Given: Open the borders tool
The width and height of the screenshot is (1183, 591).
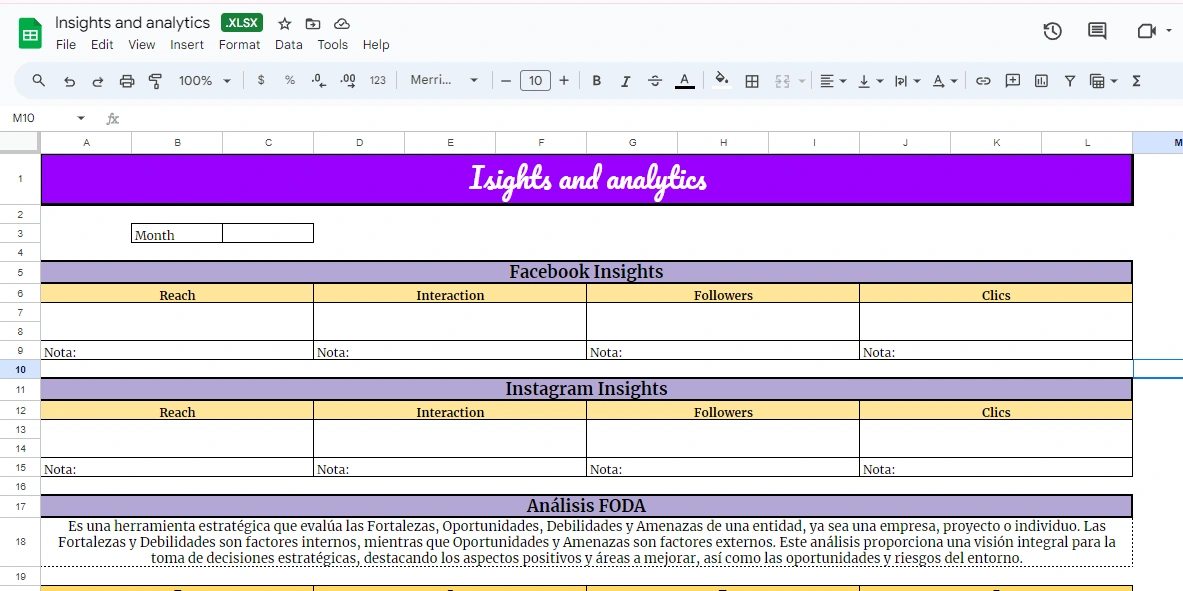Looking at the screenshot, I should (x=751, y=81).
